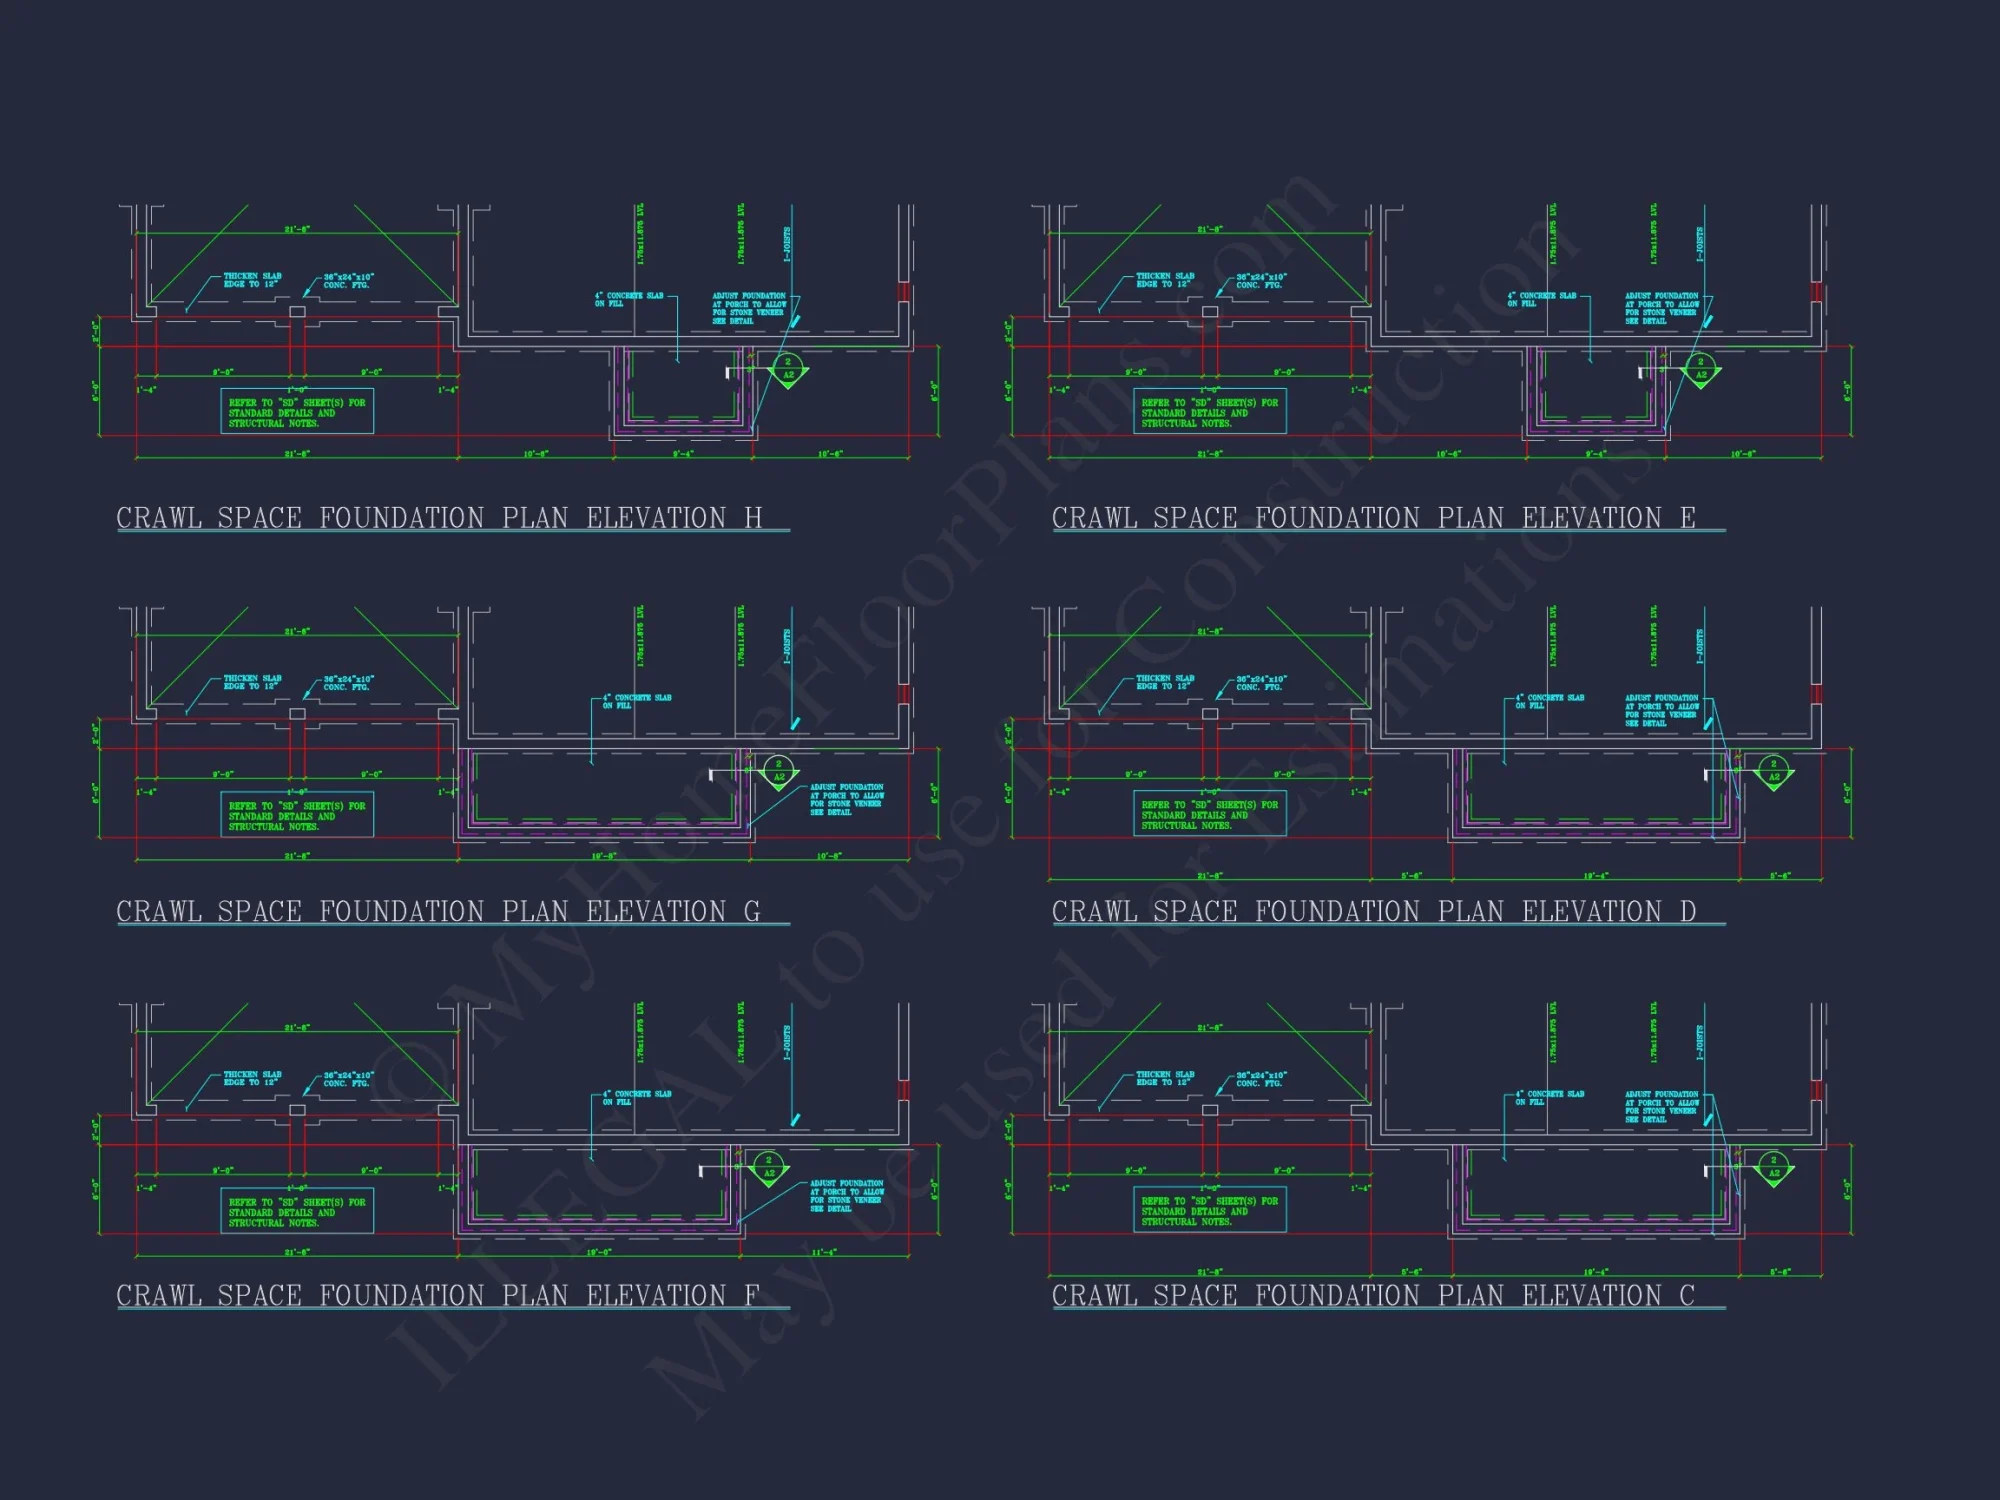Image resolution: width=2000 pixels, height=1500 pixels.
Task: Pick the 2/A2 section marker in Elevation C
Action: (1774, 1167)
